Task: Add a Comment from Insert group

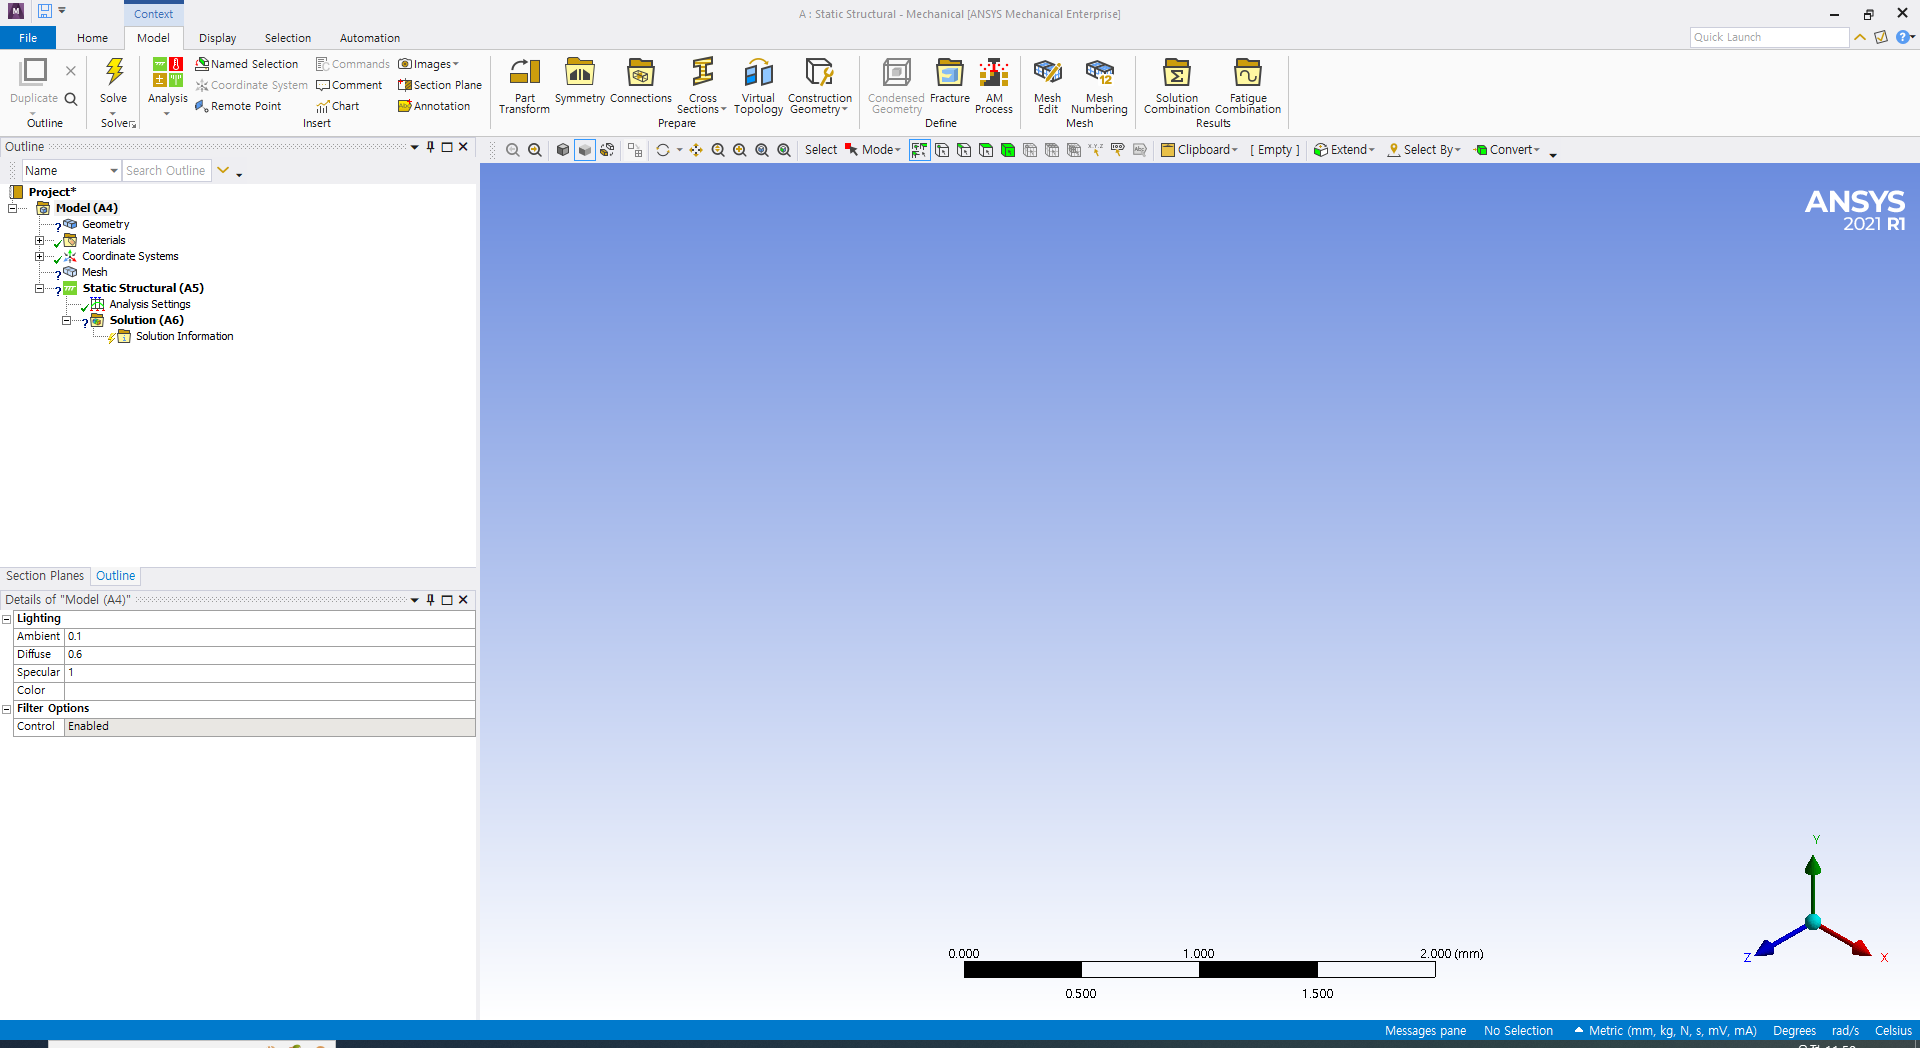Action: 349,85
